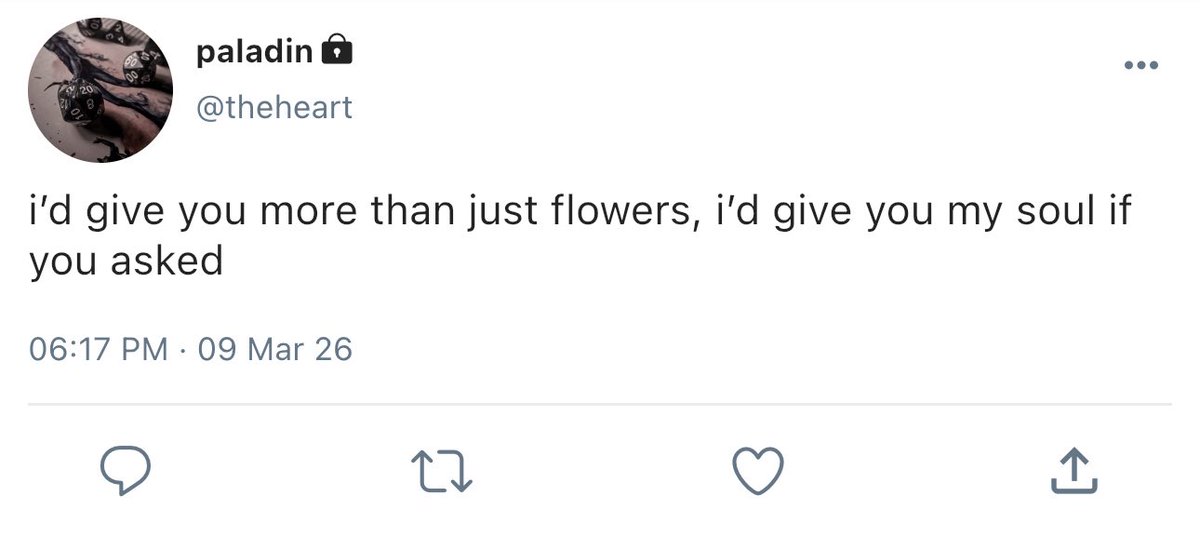Click the padlock protected-account icon

[337, 50]
